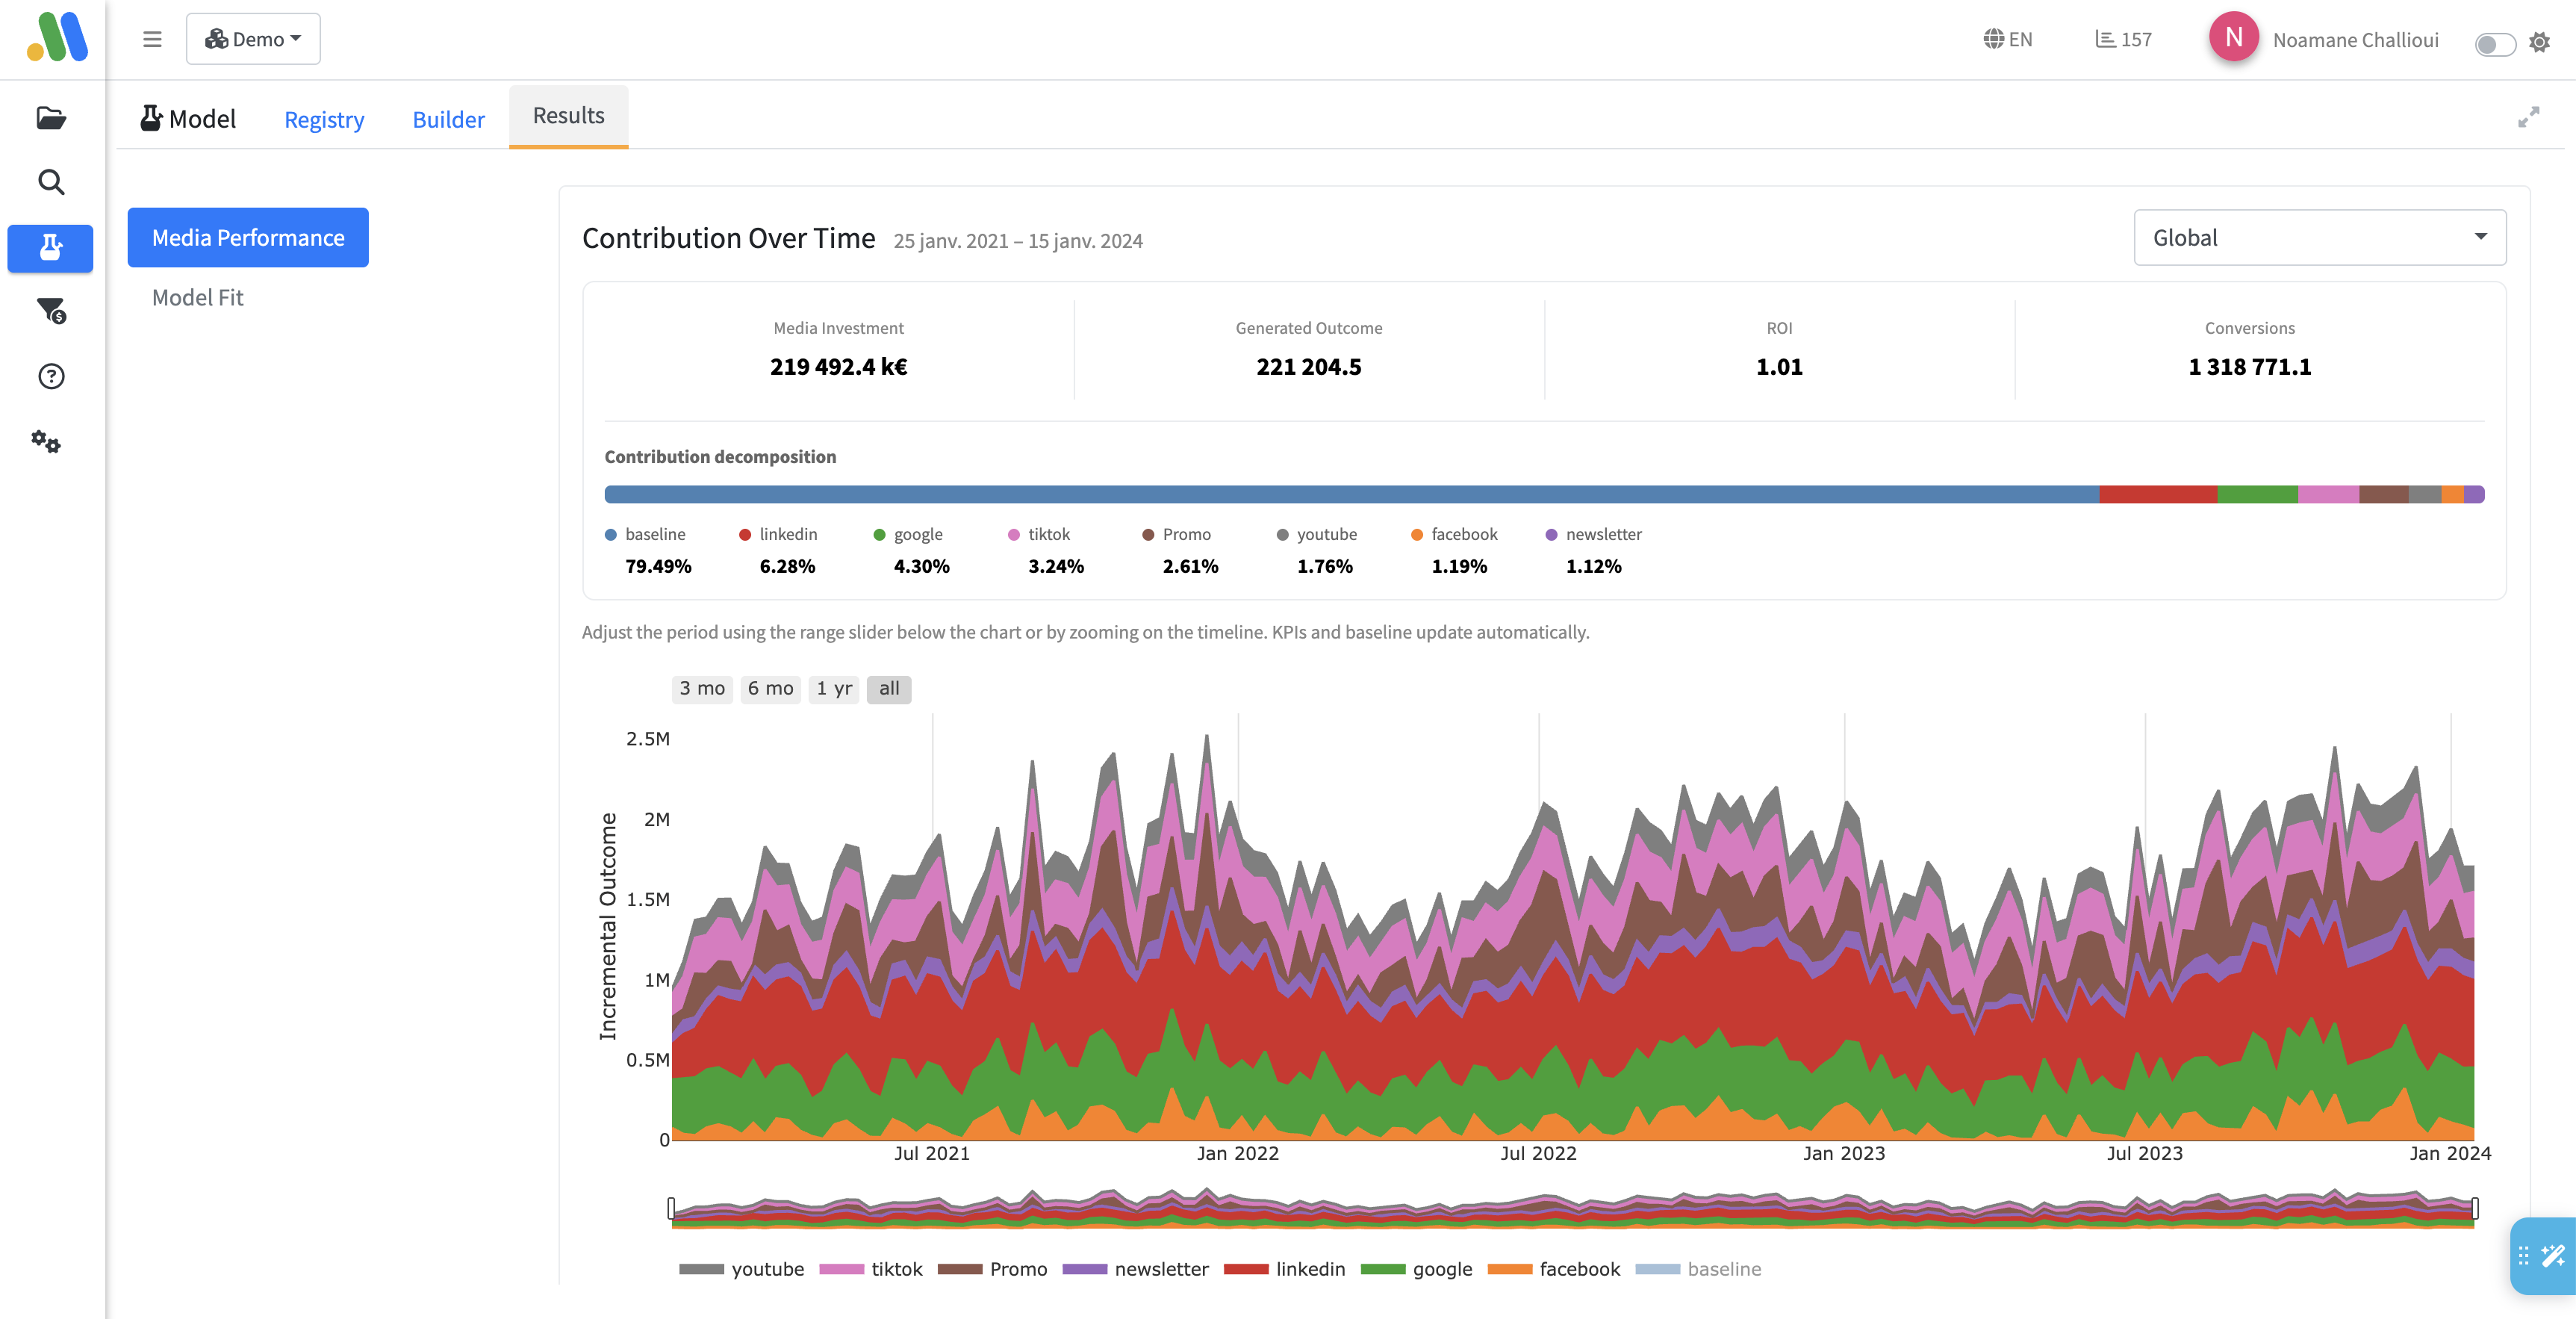
Task: Click the Jul 2022 timeline label
Action: (1538, 1153)
